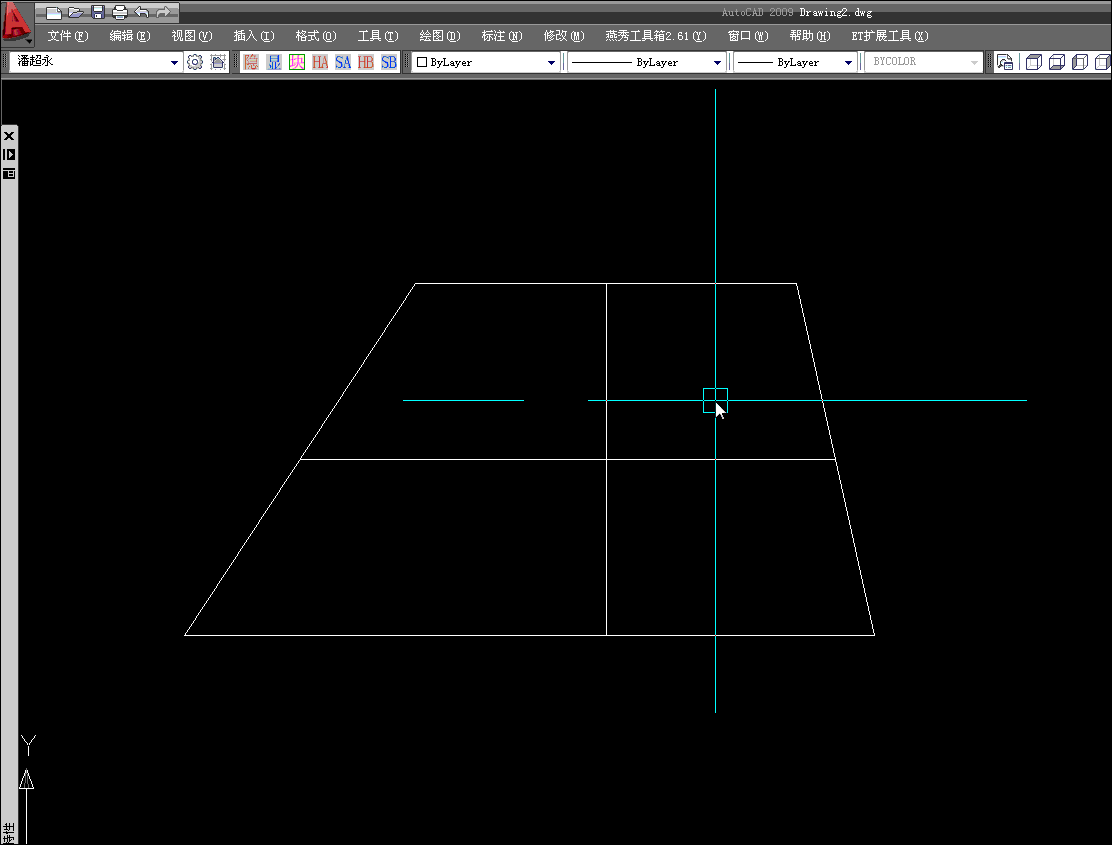Click the SA toolbar button

point(343,62)
